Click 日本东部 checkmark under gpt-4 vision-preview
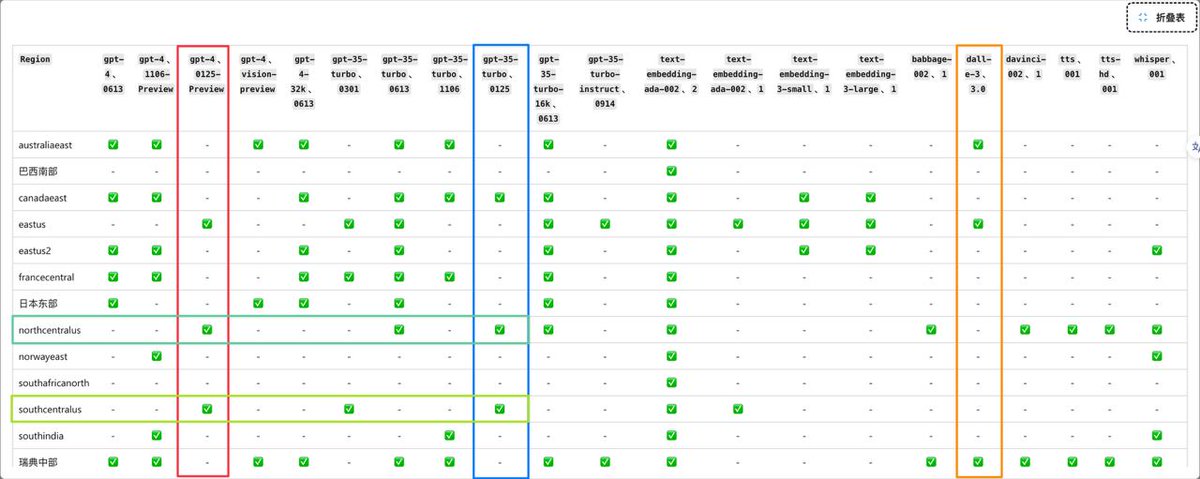 coord(257,303)
